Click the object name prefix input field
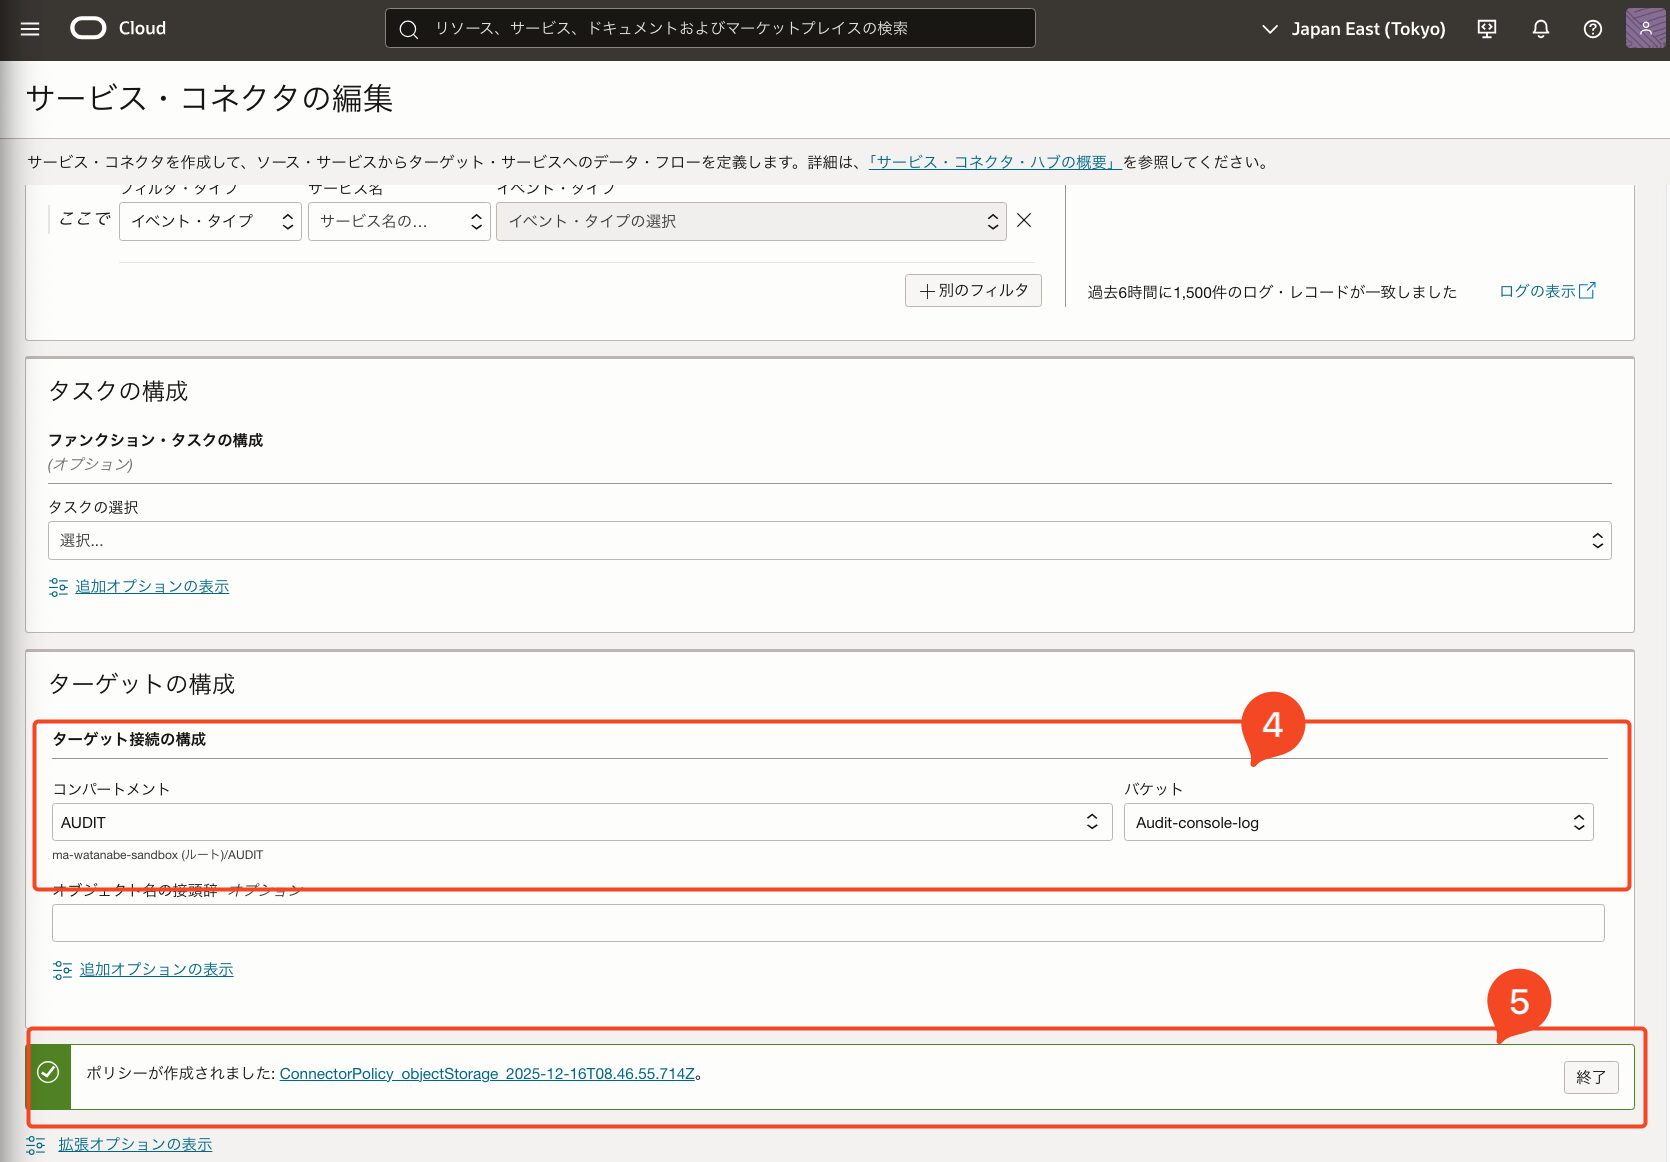This screenshot has height=1162, width=1670. click(828, 923)
